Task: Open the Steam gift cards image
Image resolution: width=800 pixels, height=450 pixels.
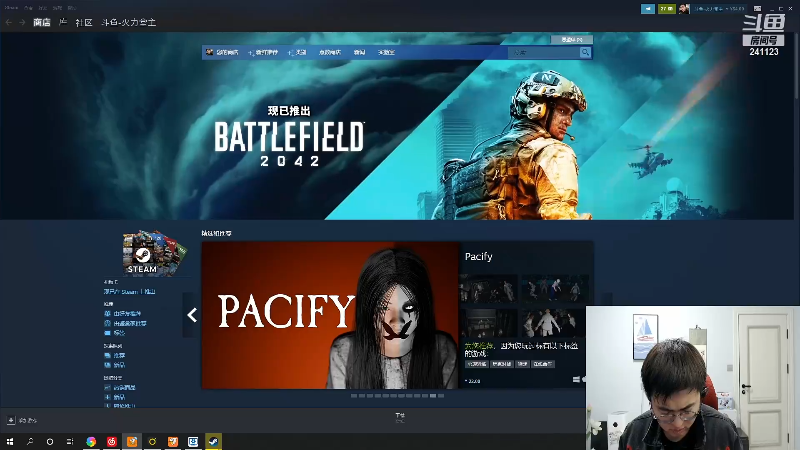Action: [x=153, y=253]
